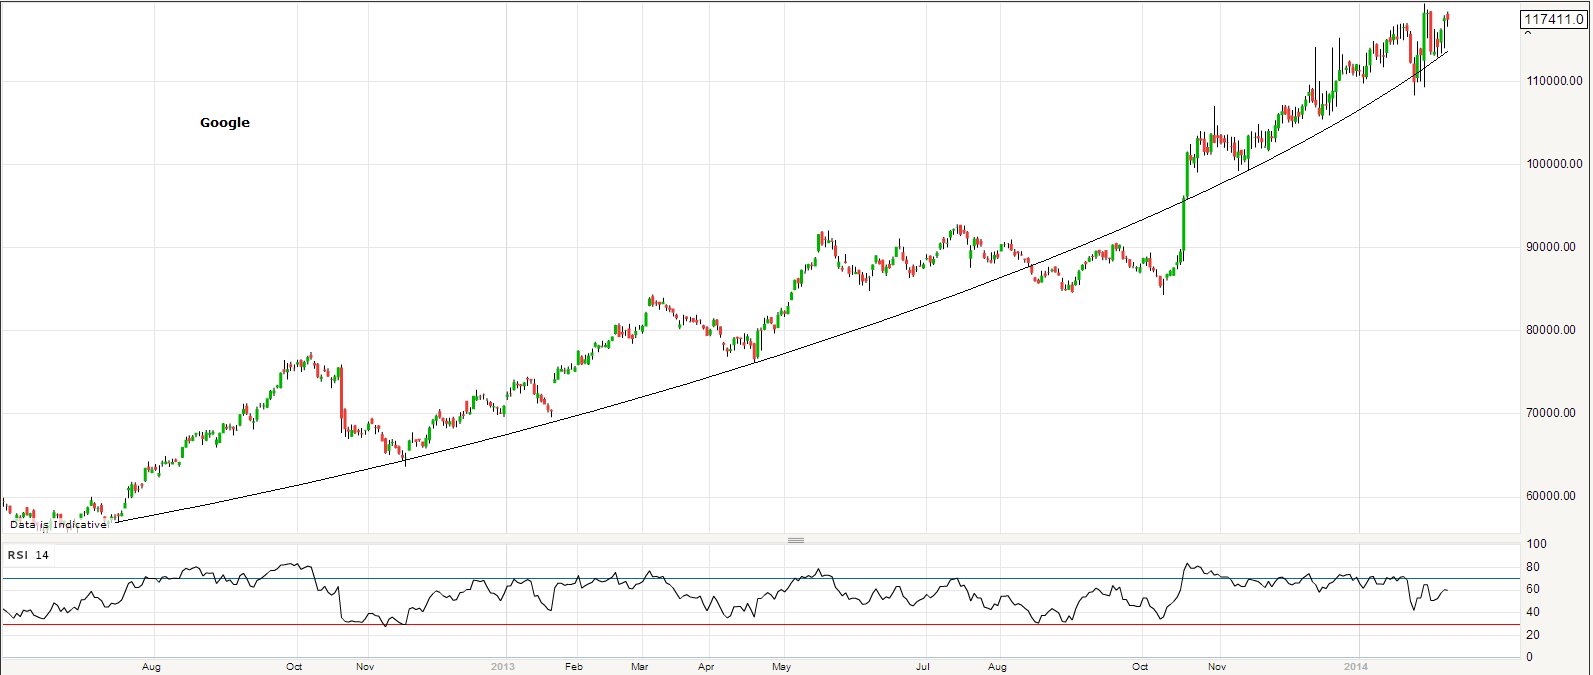Image resolution: width=1593 pixels, height=675 pixels.
Task: Click the Mar label on time axis
Action: 640,666
